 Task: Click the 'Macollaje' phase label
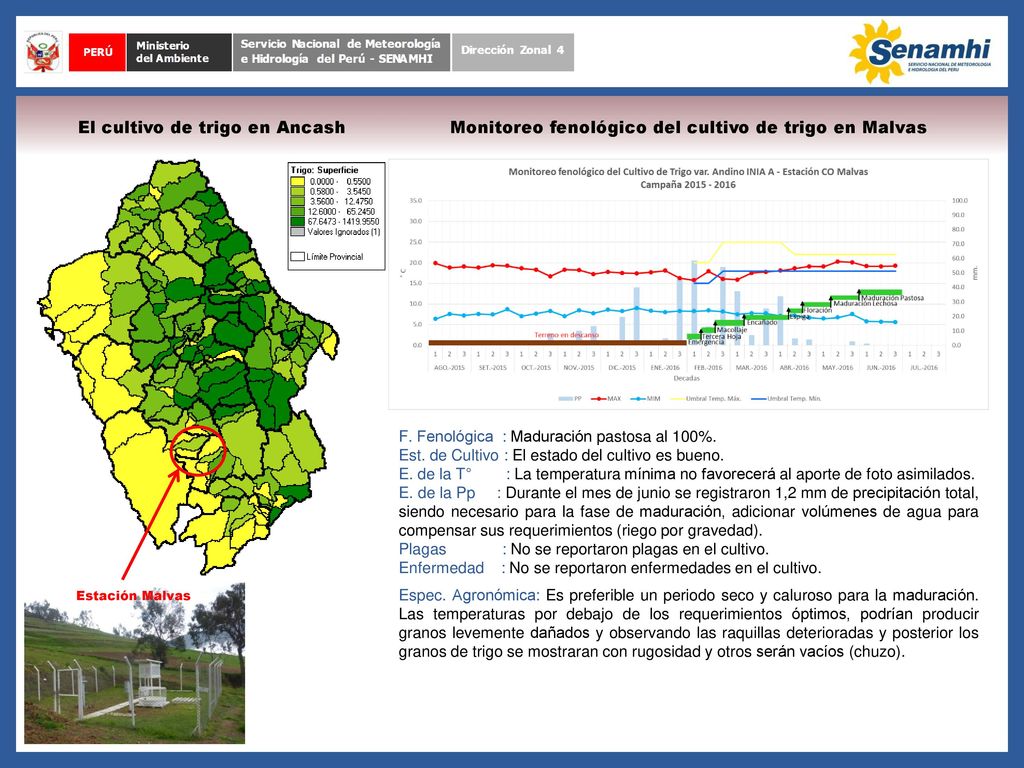click(731, 330)
